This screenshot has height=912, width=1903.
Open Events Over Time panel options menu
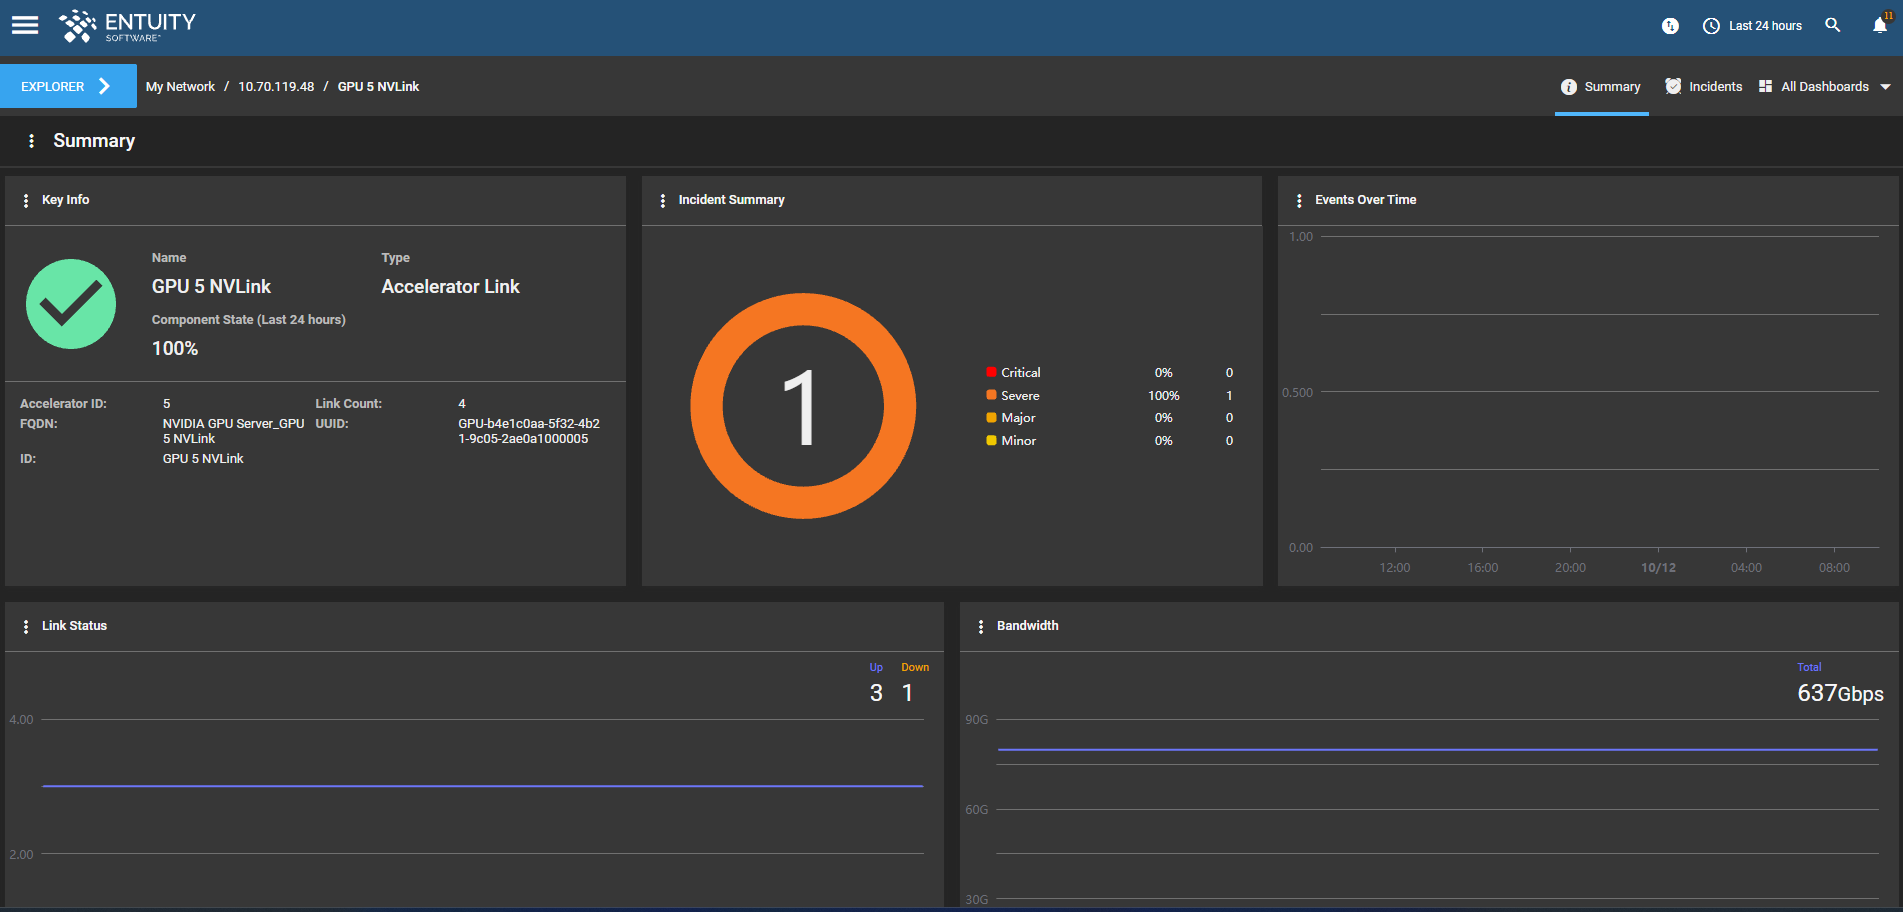click(x=1299, y=201)
